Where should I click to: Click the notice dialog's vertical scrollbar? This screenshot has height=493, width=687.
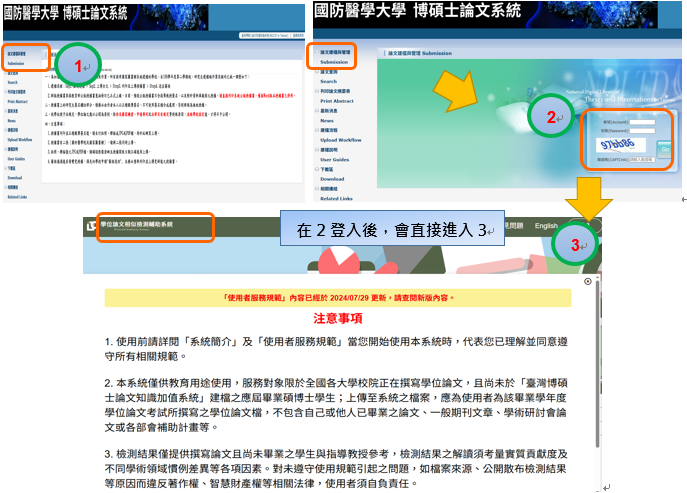point(598,364)
